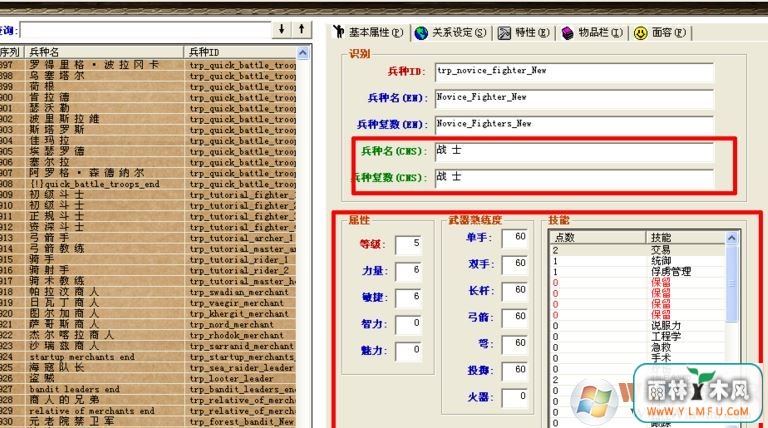Click the 力量 strength field
The width and height of the screenshot is (768, 428).
click(x=408, y=271)
